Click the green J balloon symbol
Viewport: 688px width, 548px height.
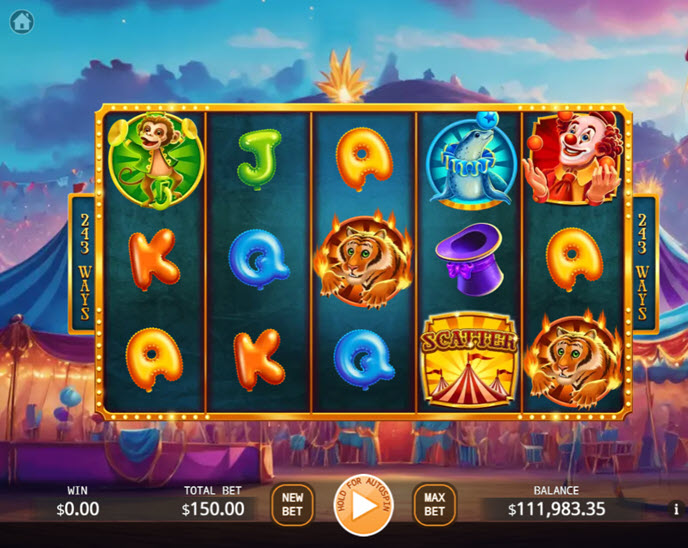tap(259, 158)
